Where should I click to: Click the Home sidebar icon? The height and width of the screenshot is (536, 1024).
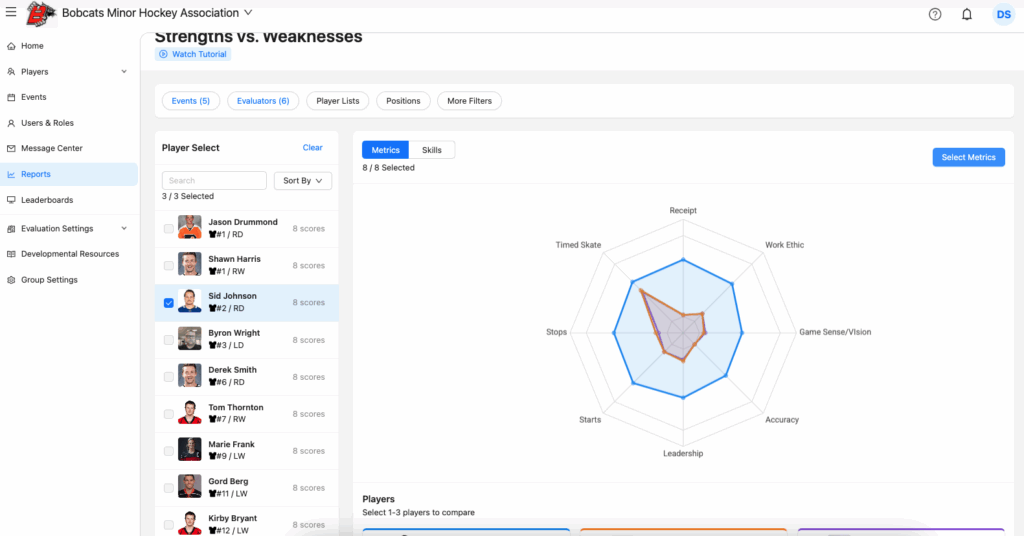click(x=11, y=46)
